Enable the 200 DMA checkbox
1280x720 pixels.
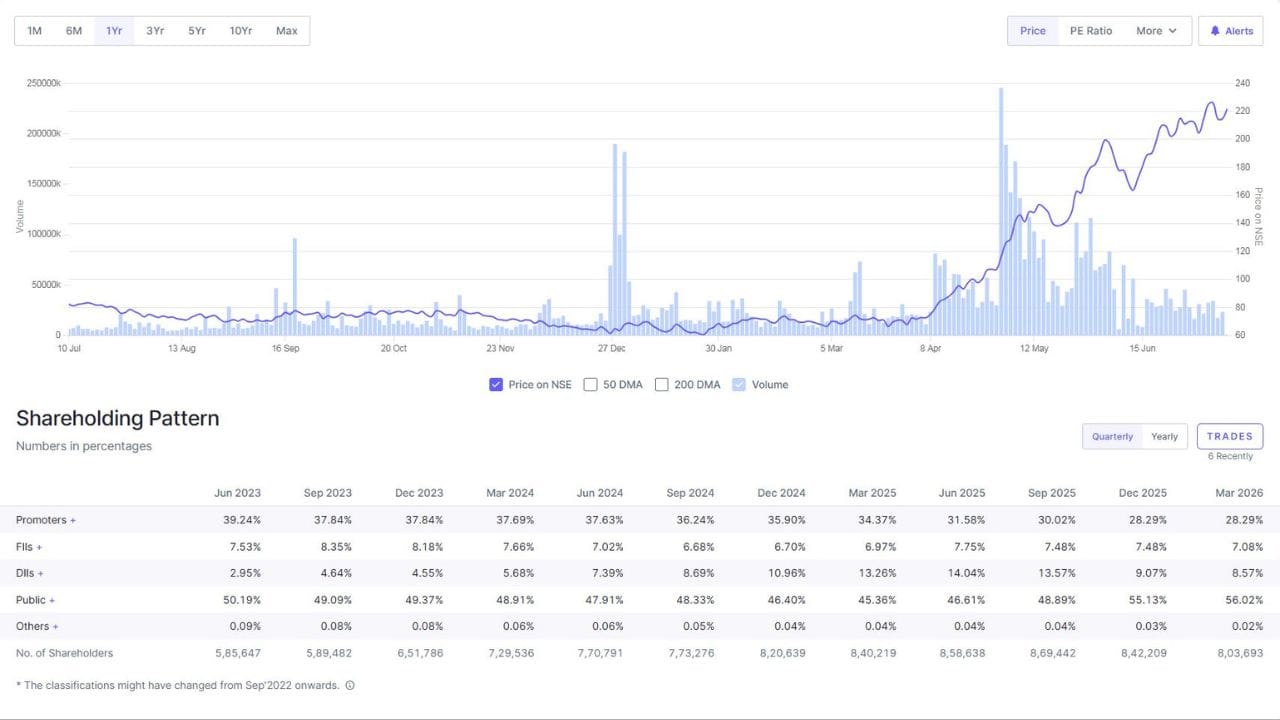point(662,384)
